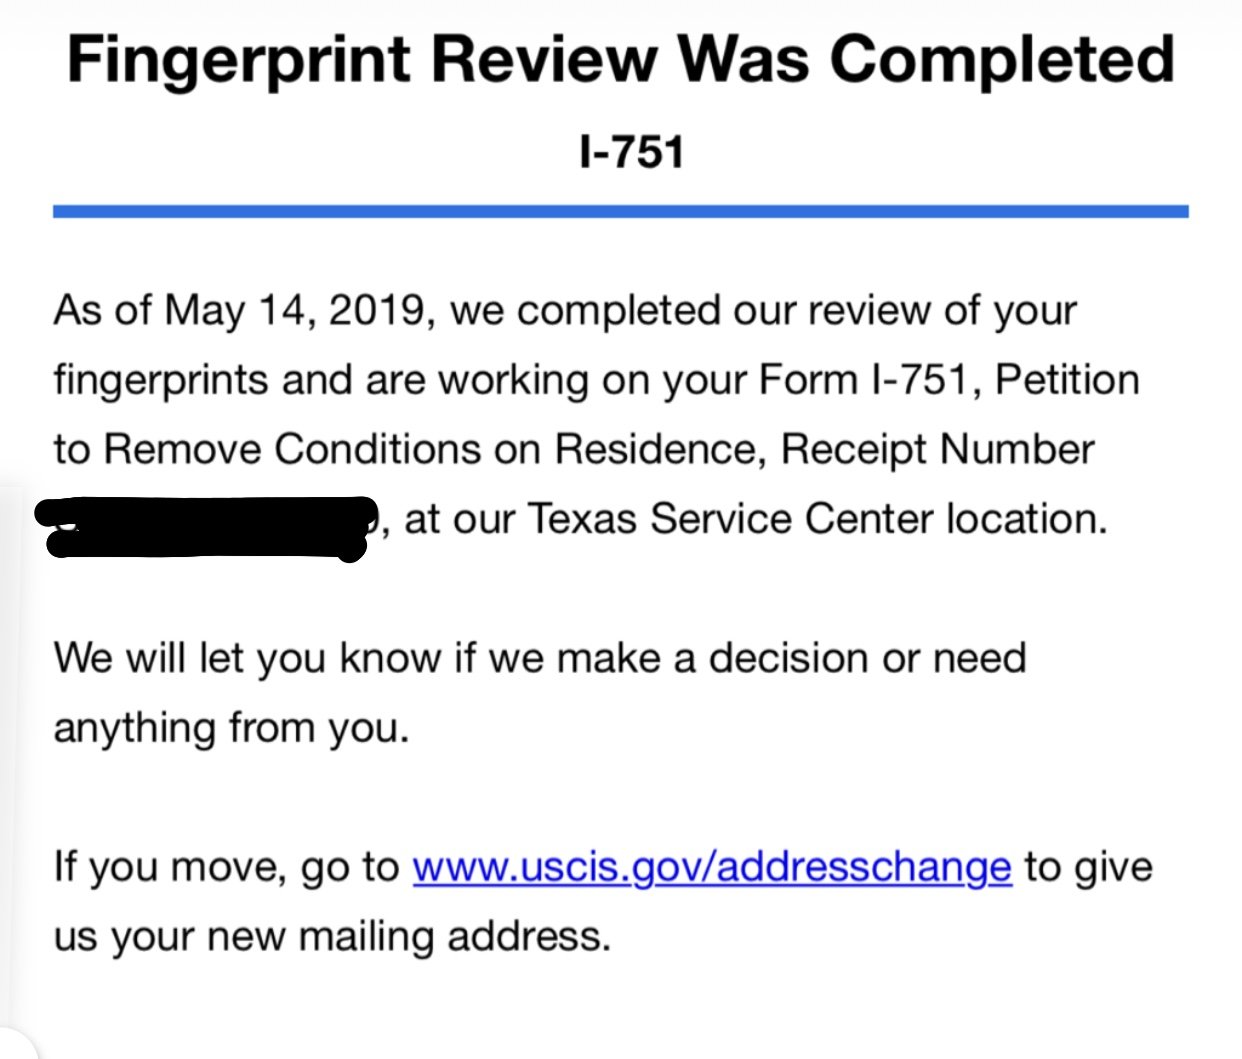
Task: Click "Form I-751" in the paragraph
Action: tap(865, 381)
